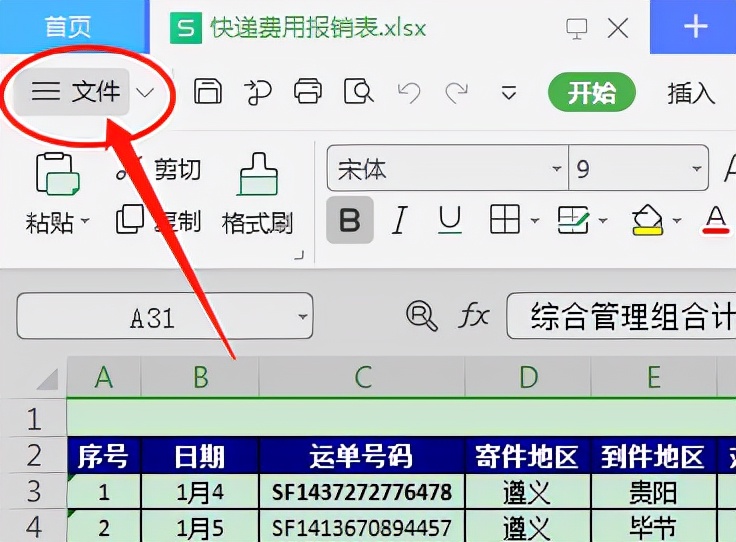Expand the quick access toolbar customize arrow

point(509,92)
